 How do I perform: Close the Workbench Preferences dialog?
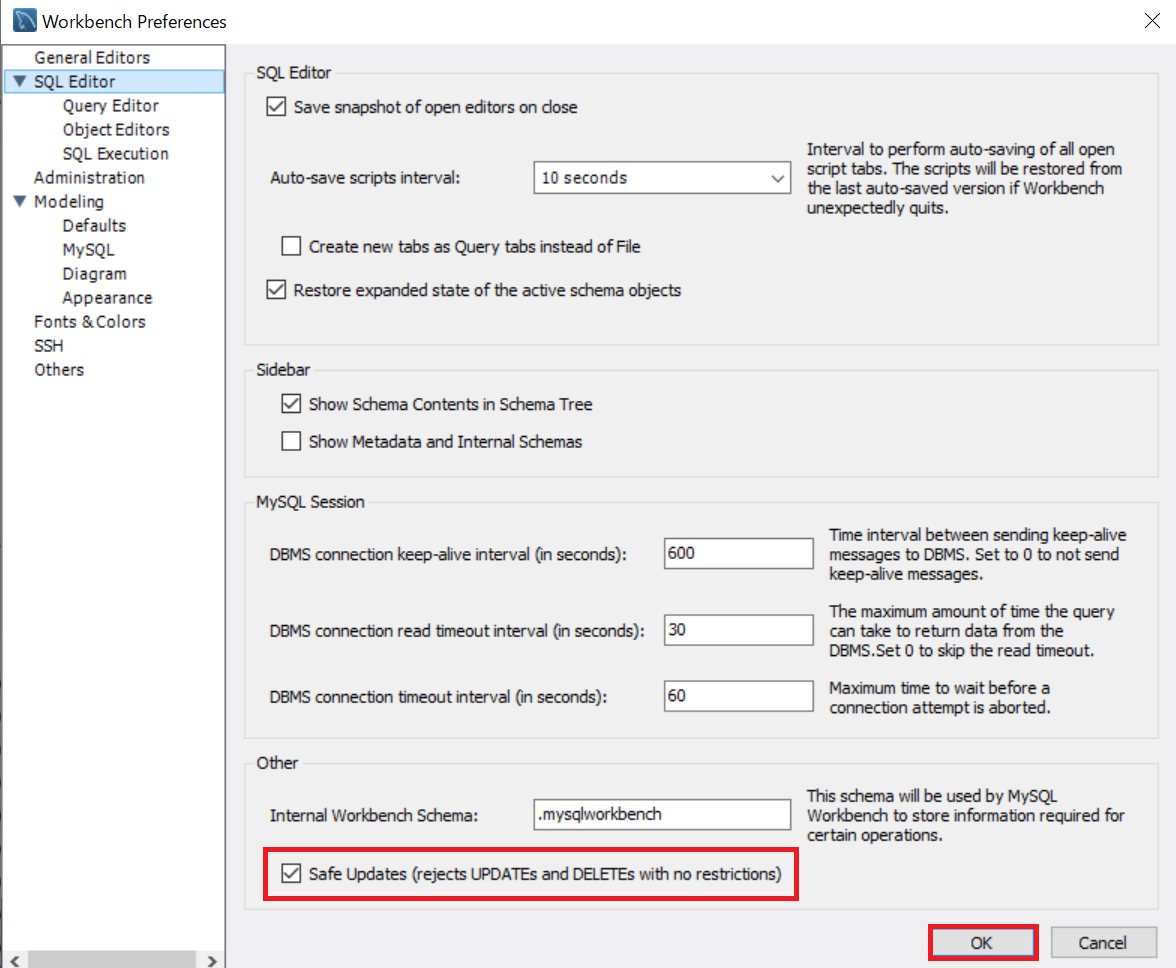point(1152,20)
